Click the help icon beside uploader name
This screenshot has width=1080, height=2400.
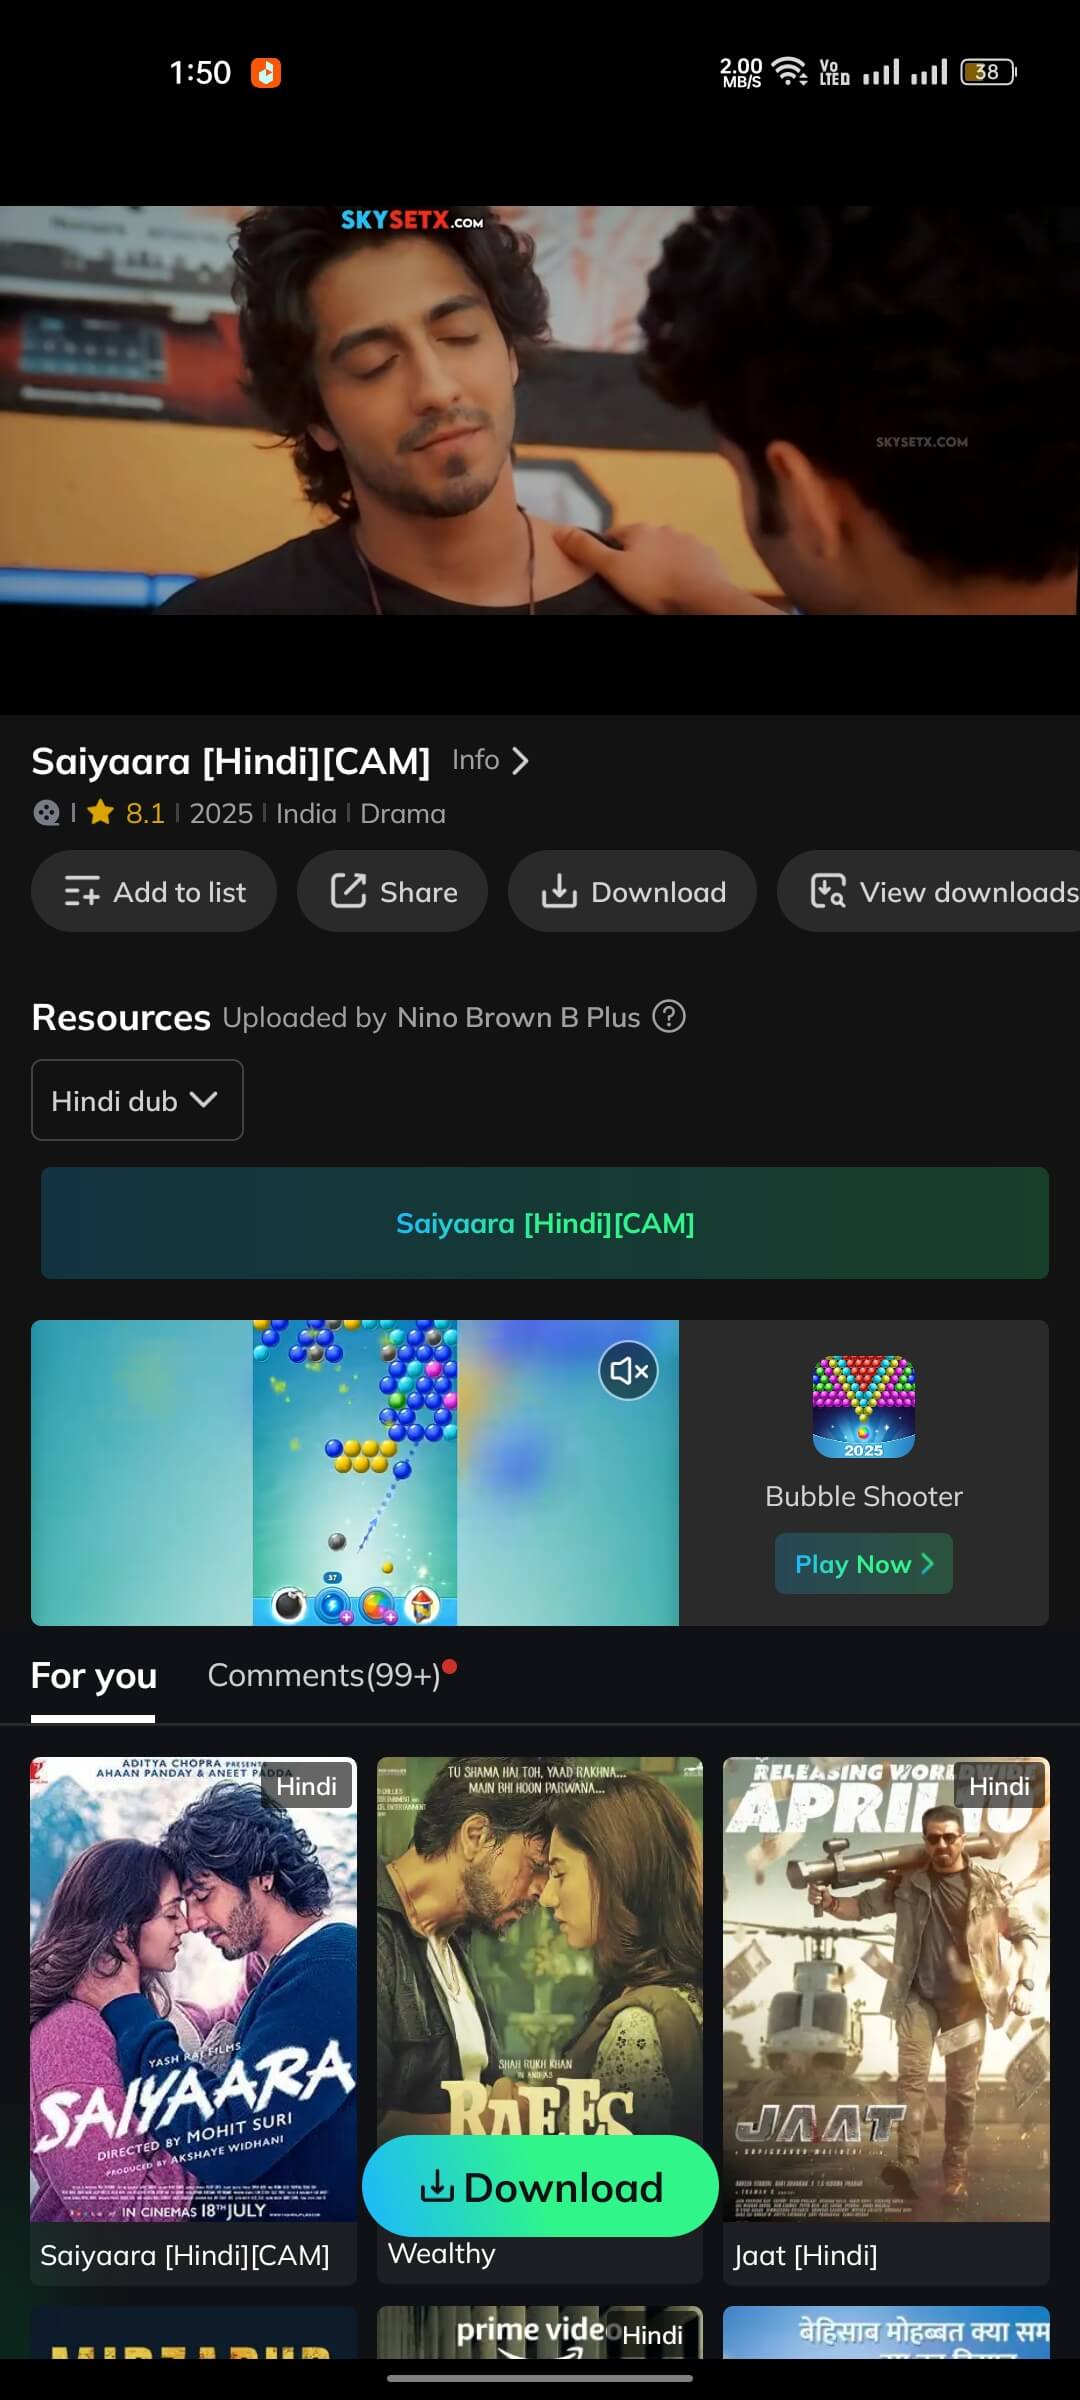669,1017
